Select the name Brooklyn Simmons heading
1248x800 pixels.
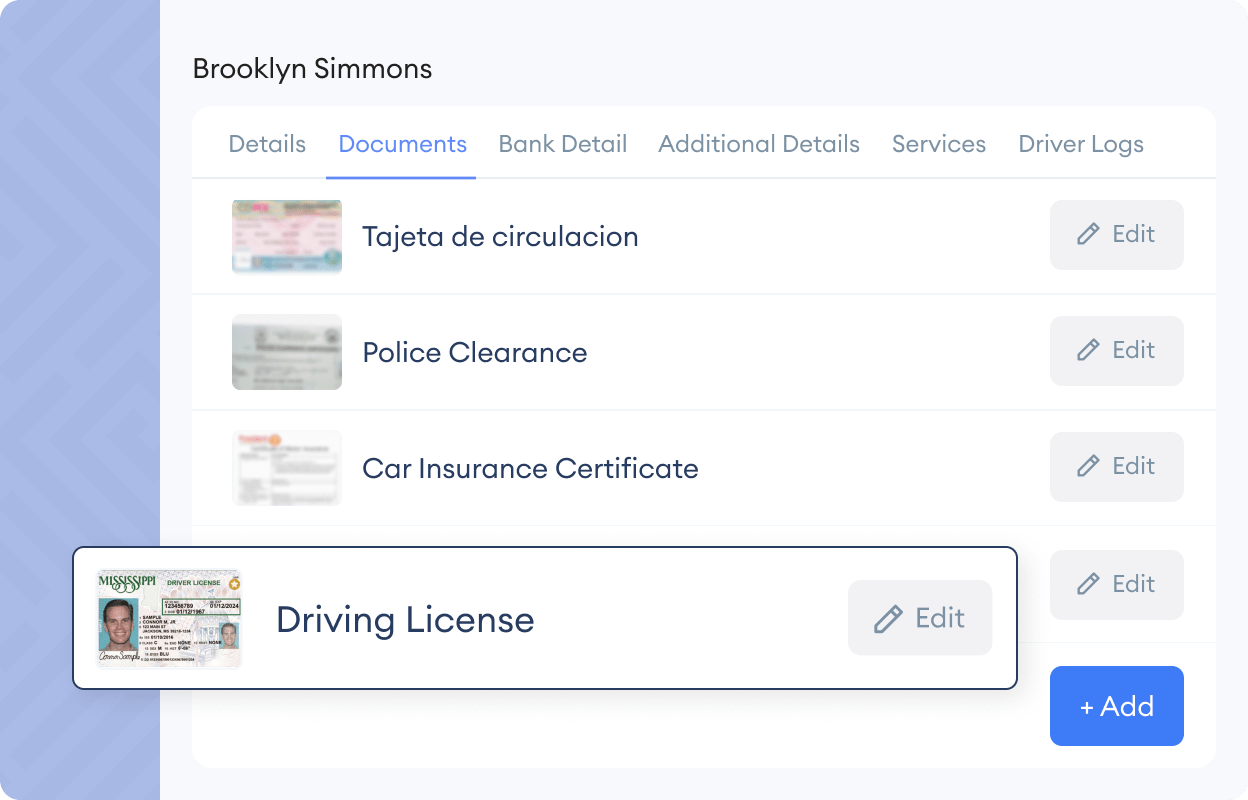(x=312, y=68)
